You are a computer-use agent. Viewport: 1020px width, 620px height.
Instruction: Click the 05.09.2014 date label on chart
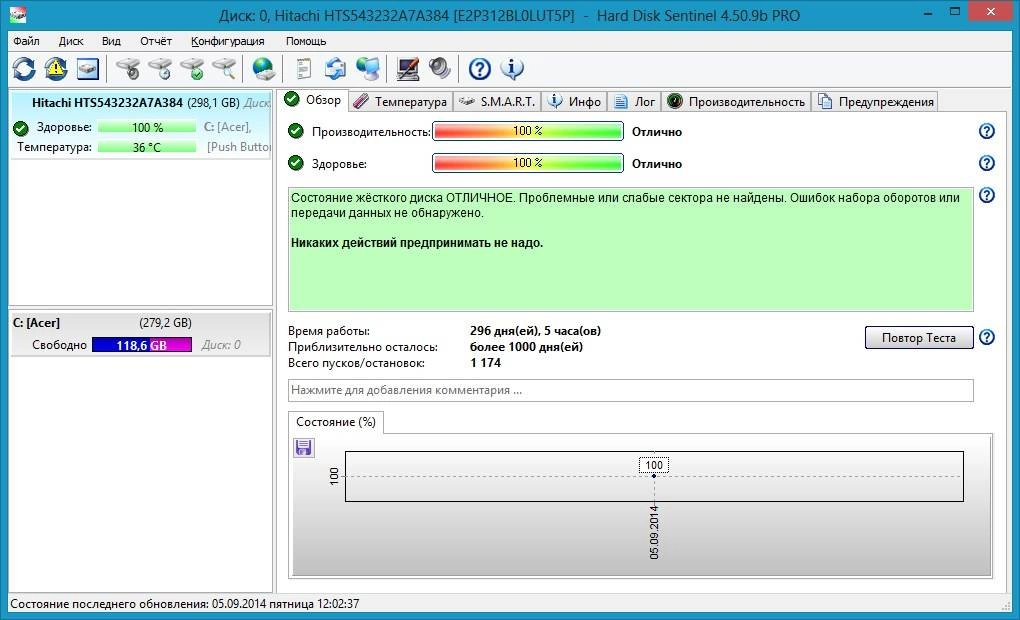coord(654,532)
